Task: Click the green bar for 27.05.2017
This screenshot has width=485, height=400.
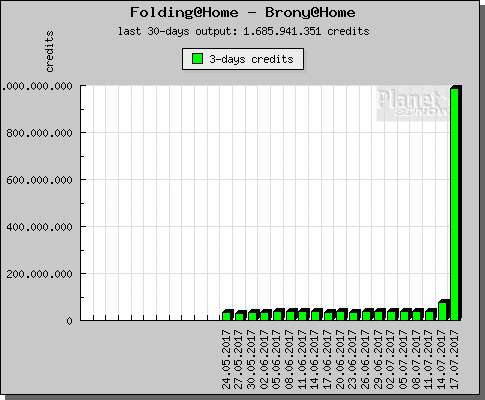Action: [239, 317]
